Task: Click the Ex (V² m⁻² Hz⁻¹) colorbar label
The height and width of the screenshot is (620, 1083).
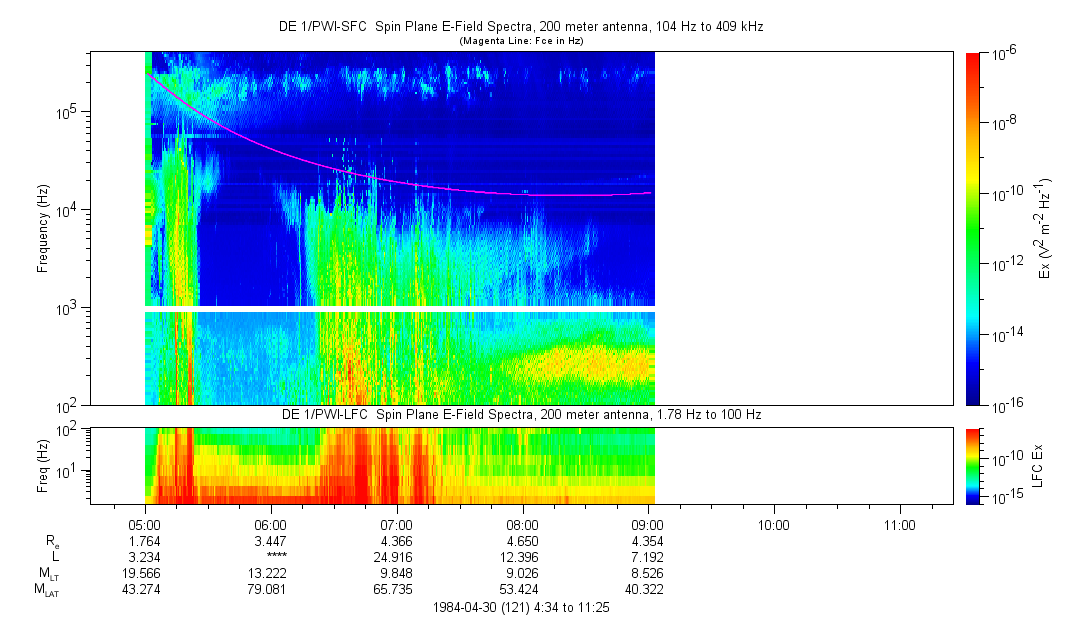Action: pyautogui.click(x=1045, y=228)
